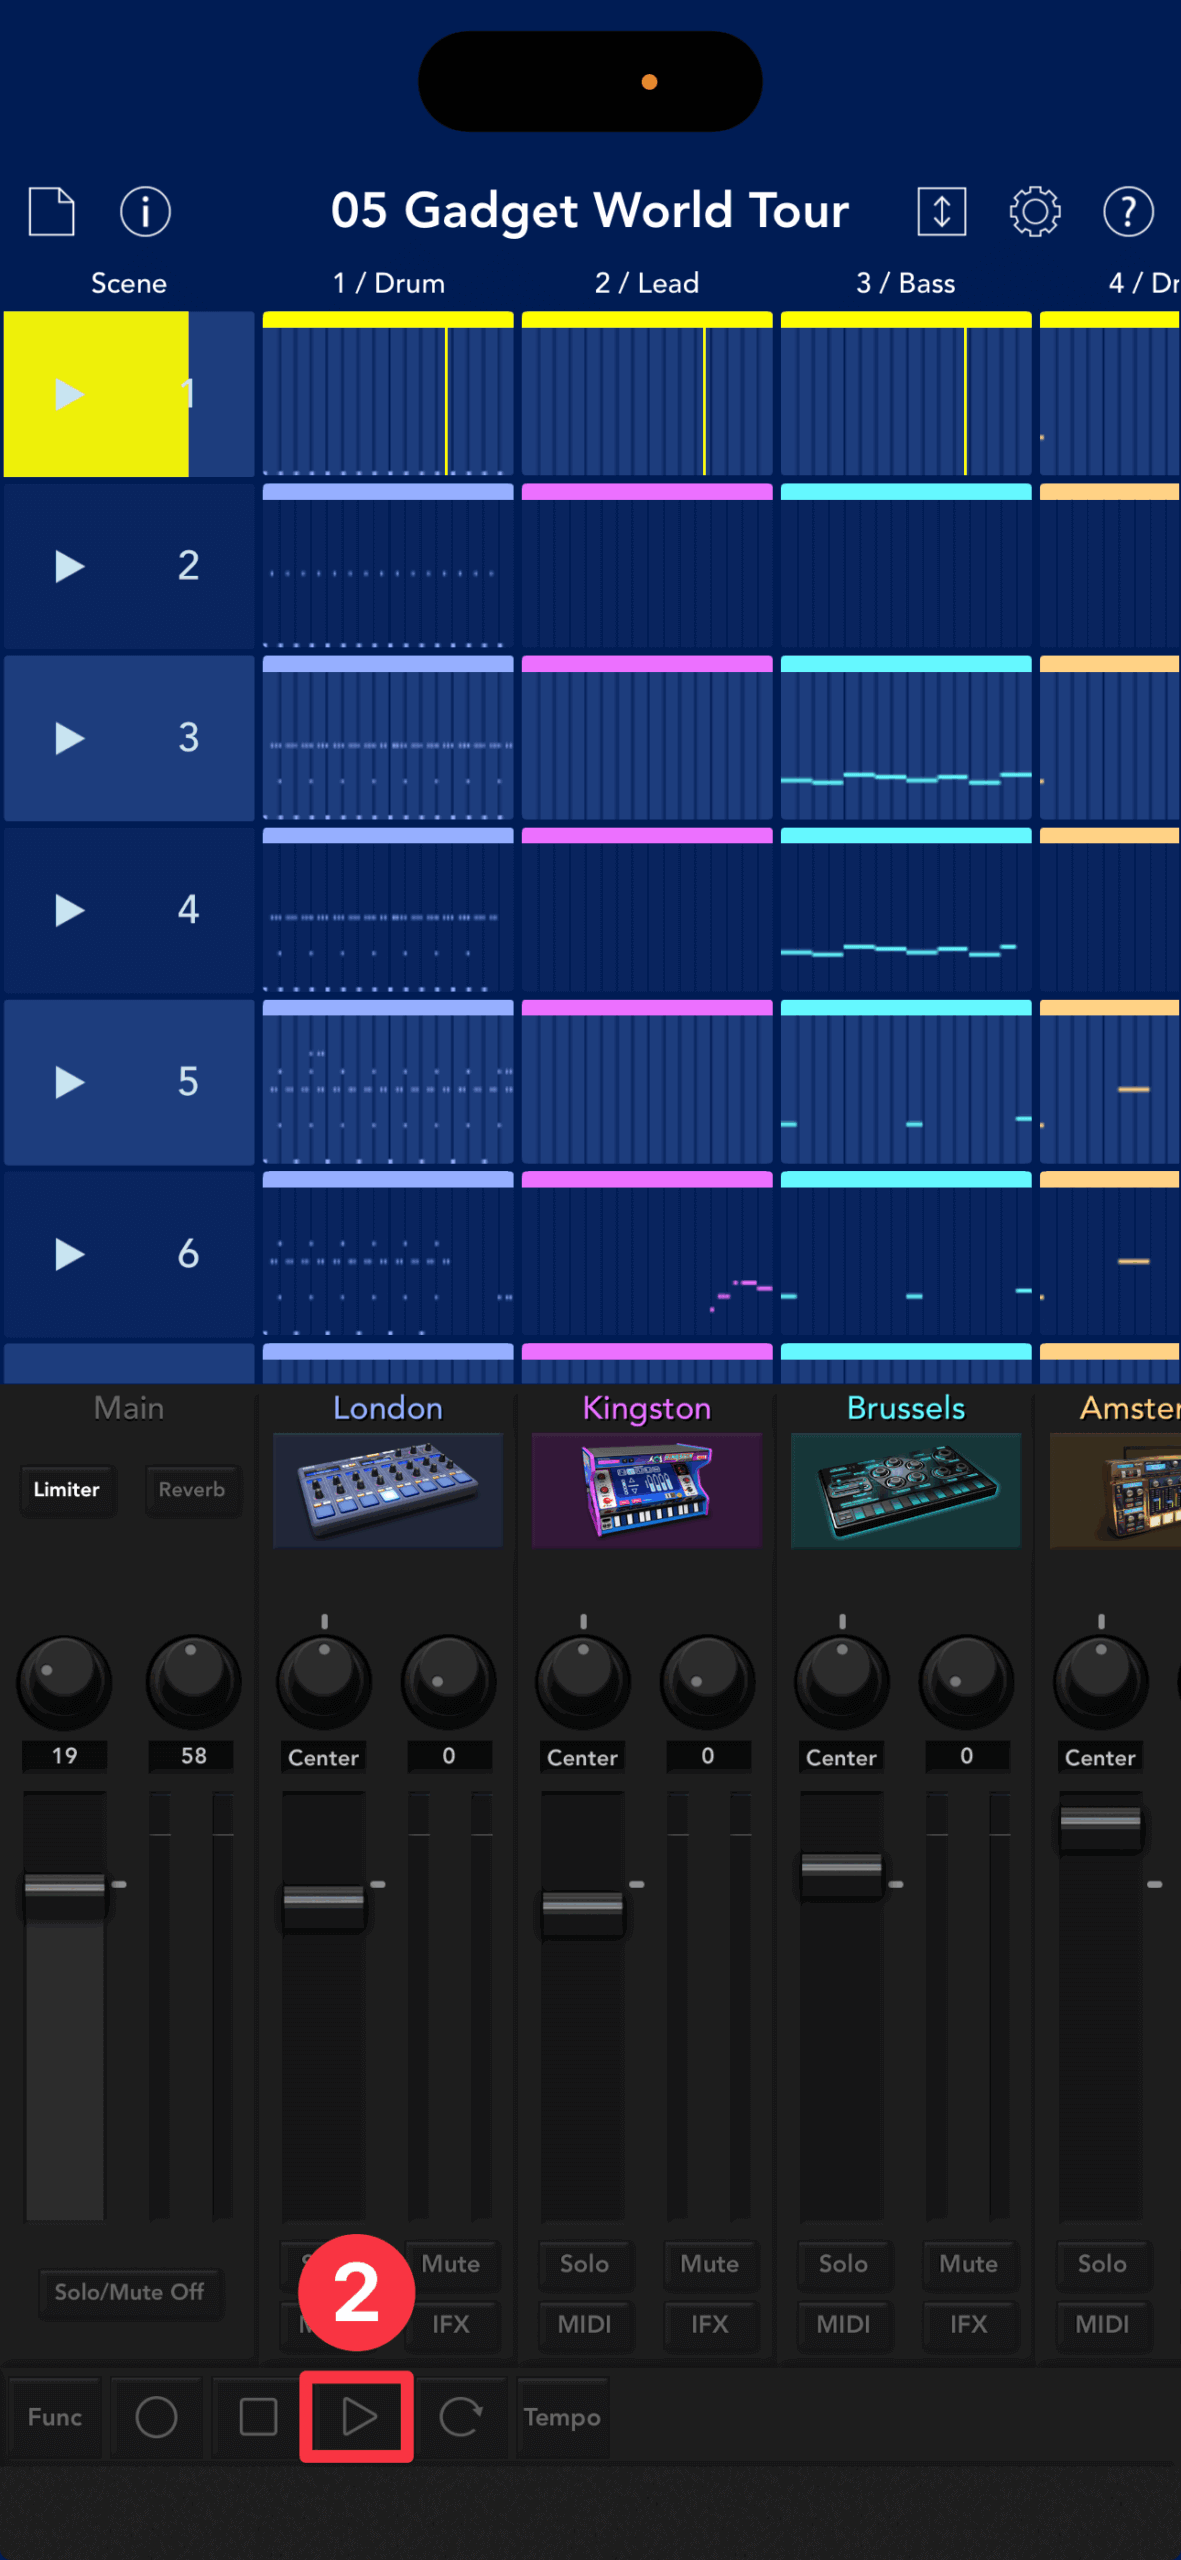The height and width of the screenshot is (2560, 1181).
Task: Open the London drum gadget thumbnail
Action: click(387, 1489)
